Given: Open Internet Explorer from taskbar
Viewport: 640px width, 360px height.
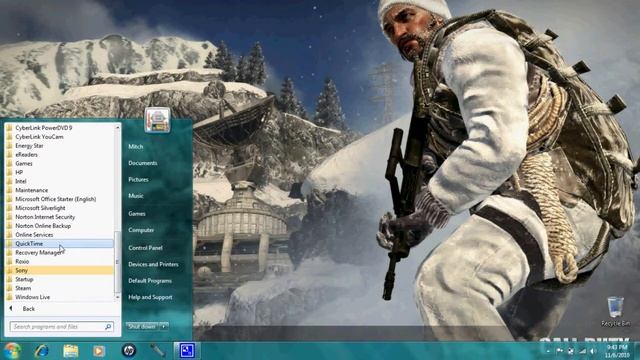Looking at the screenshot, I should tap(41, 351).
